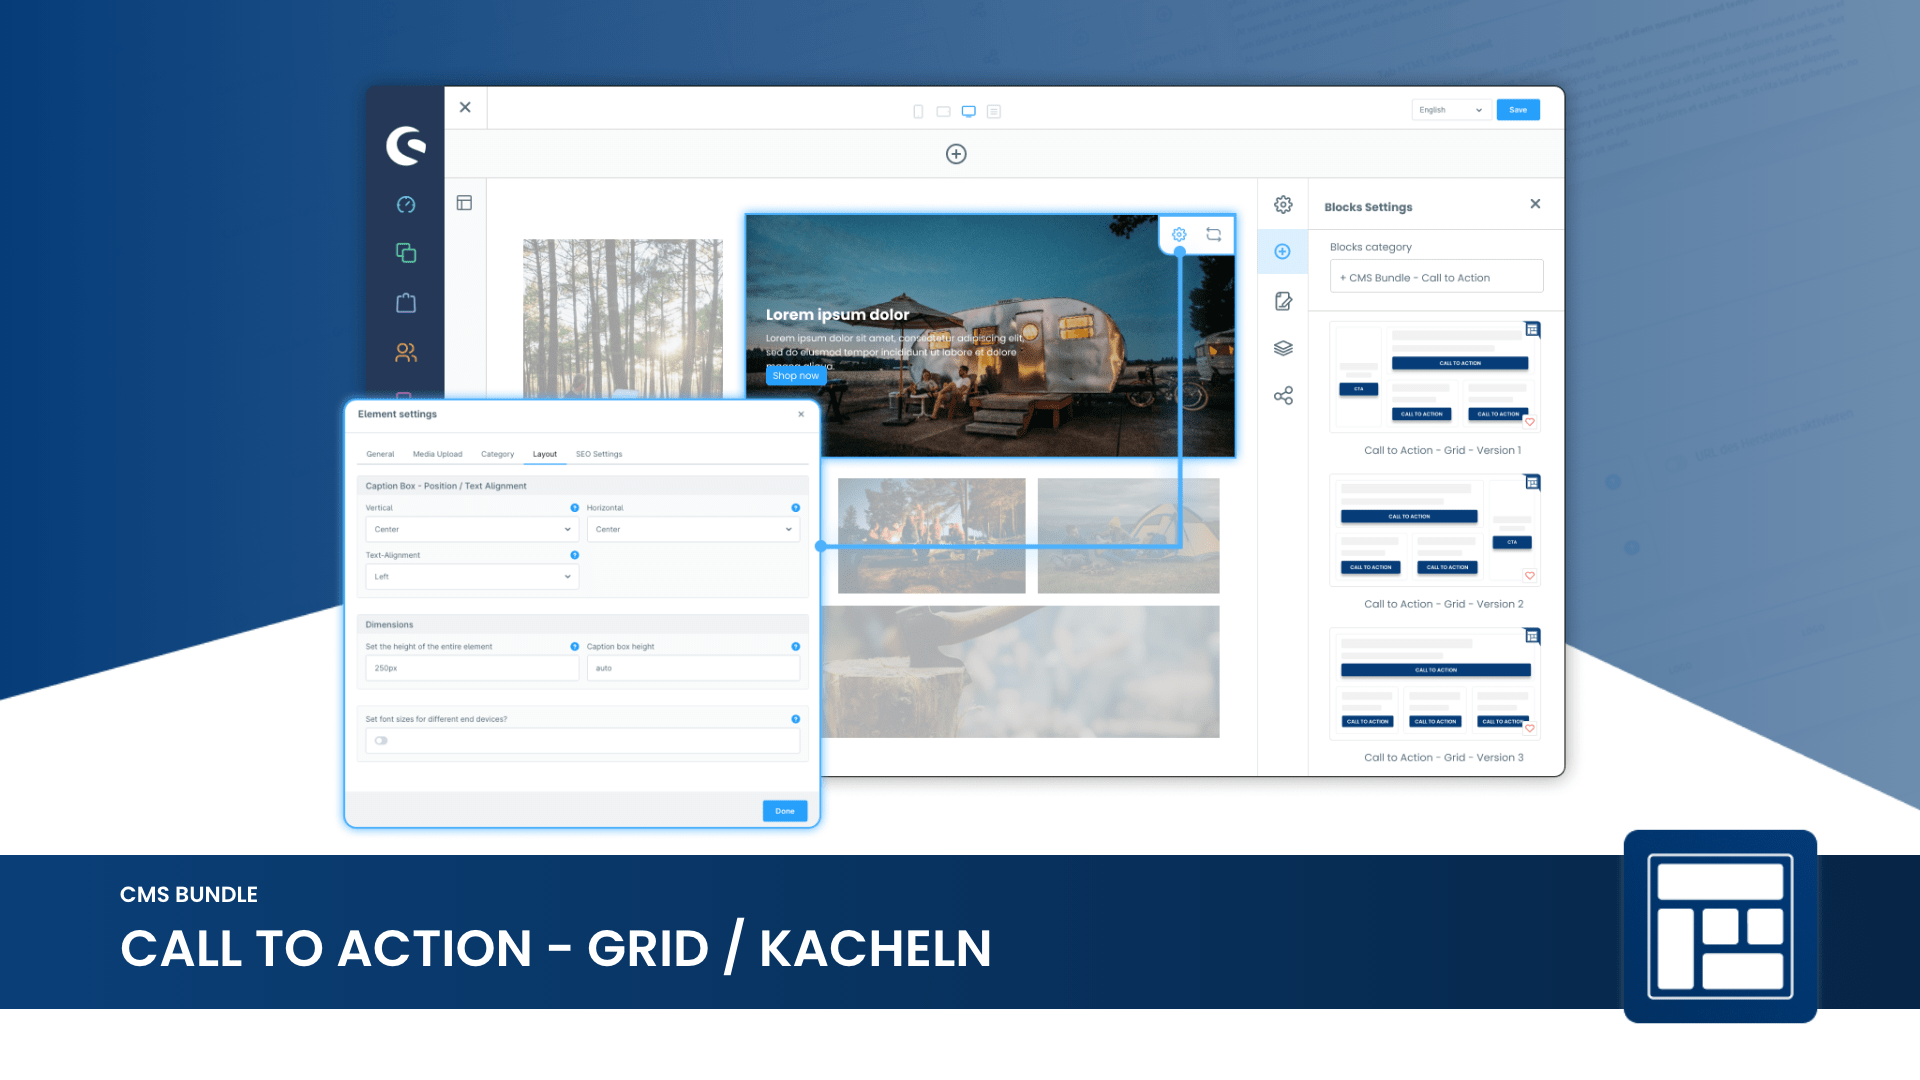Switch to desktop viewport preview
Viewport: 1920px width, 1080px height.
tap(968, 111)
